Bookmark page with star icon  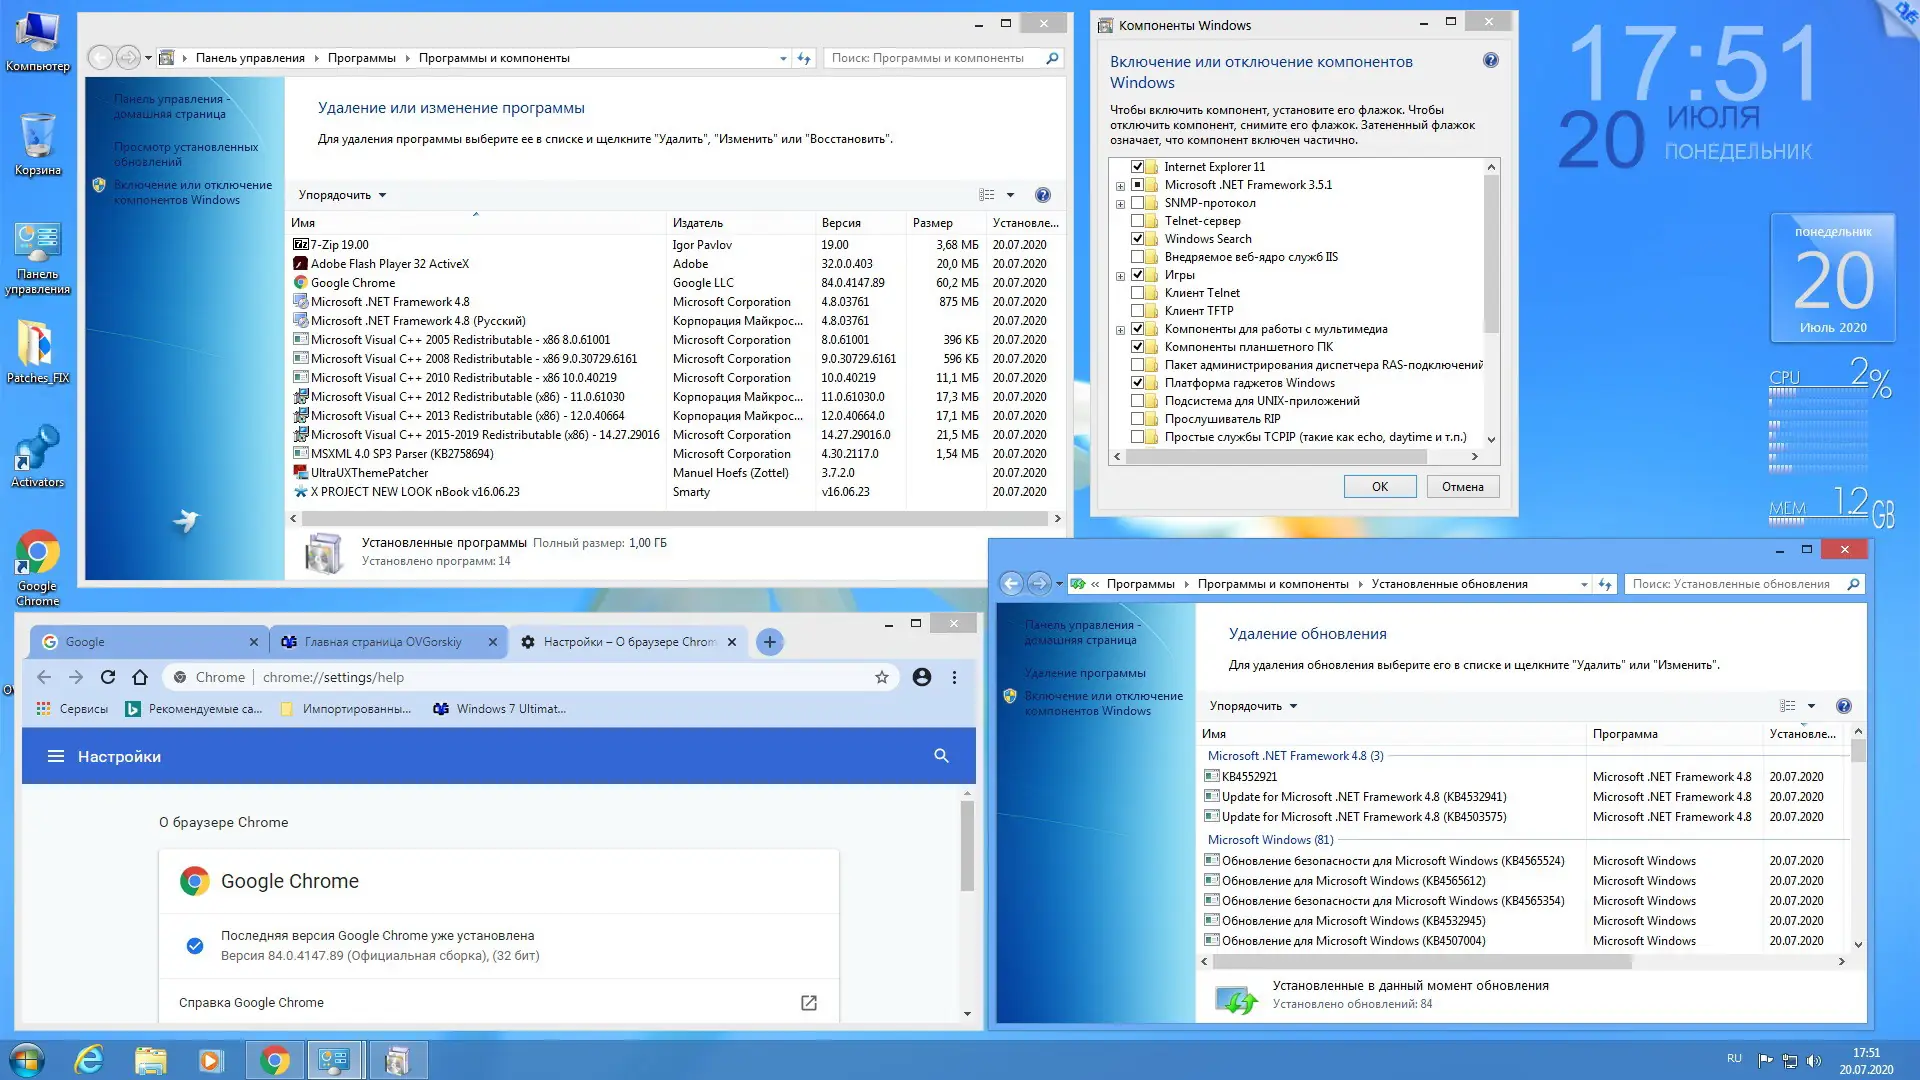click(x=881, y=677)
